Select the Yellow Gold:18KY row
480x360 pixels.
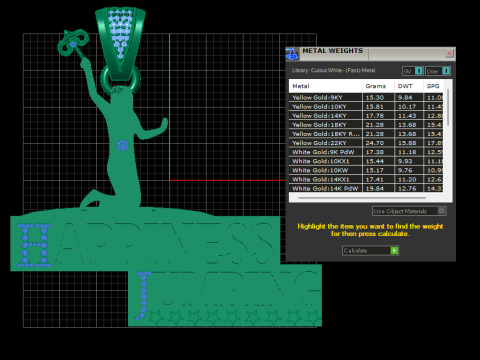[x=366, y=125]
